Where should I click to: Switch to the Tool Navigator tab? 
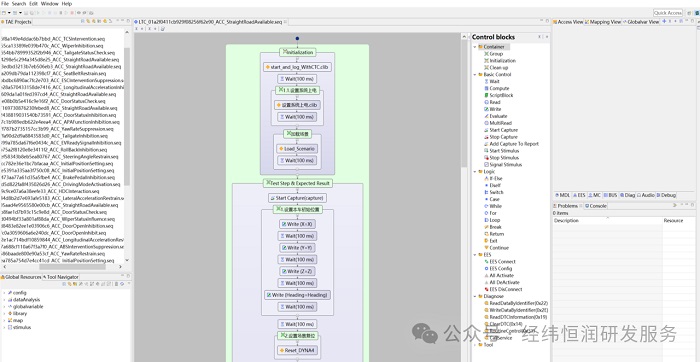click(x=61, y=277)
